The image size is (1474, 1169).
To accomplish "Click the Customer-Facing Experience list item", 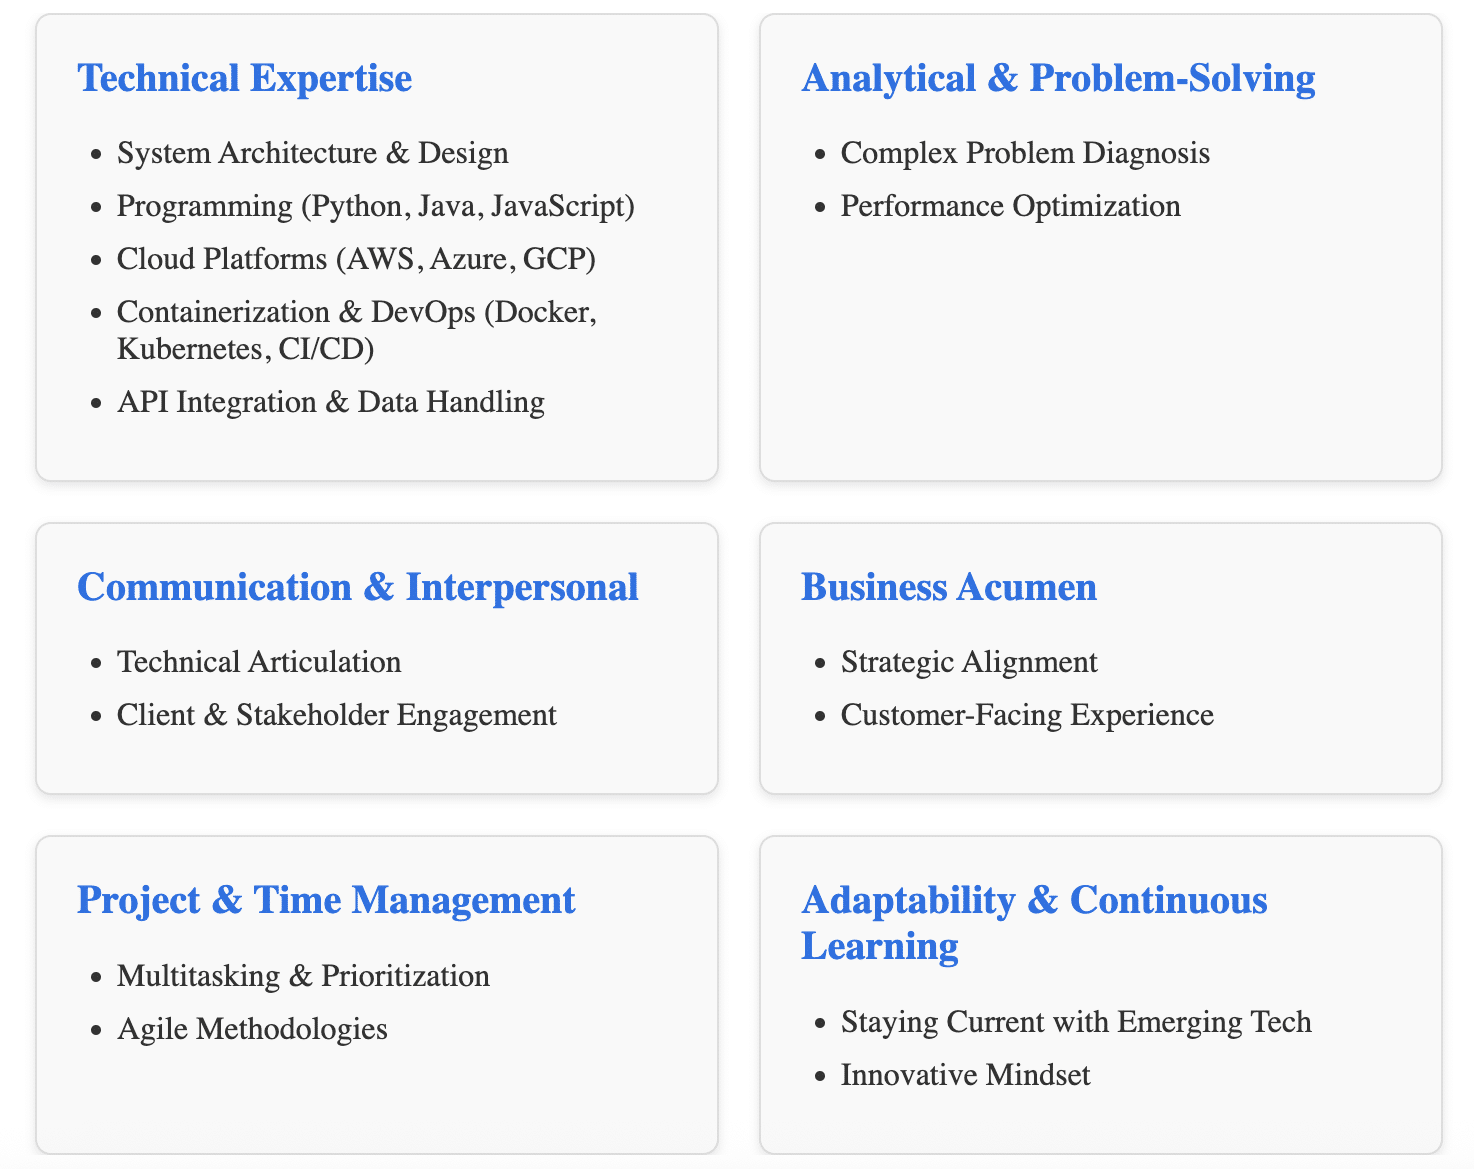I will [1027, 715].
